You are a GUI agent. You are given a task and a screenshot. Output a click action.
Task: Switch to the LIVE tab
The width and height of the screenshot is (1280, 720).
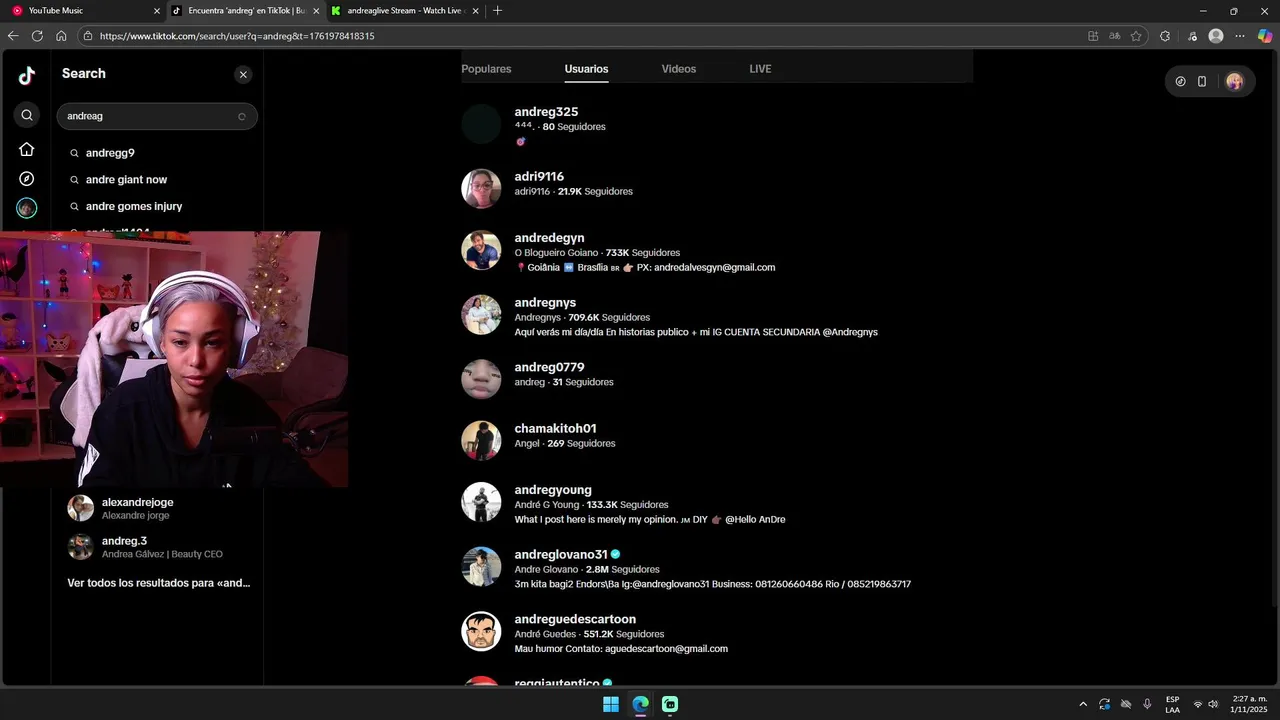(x=760, y=69)
